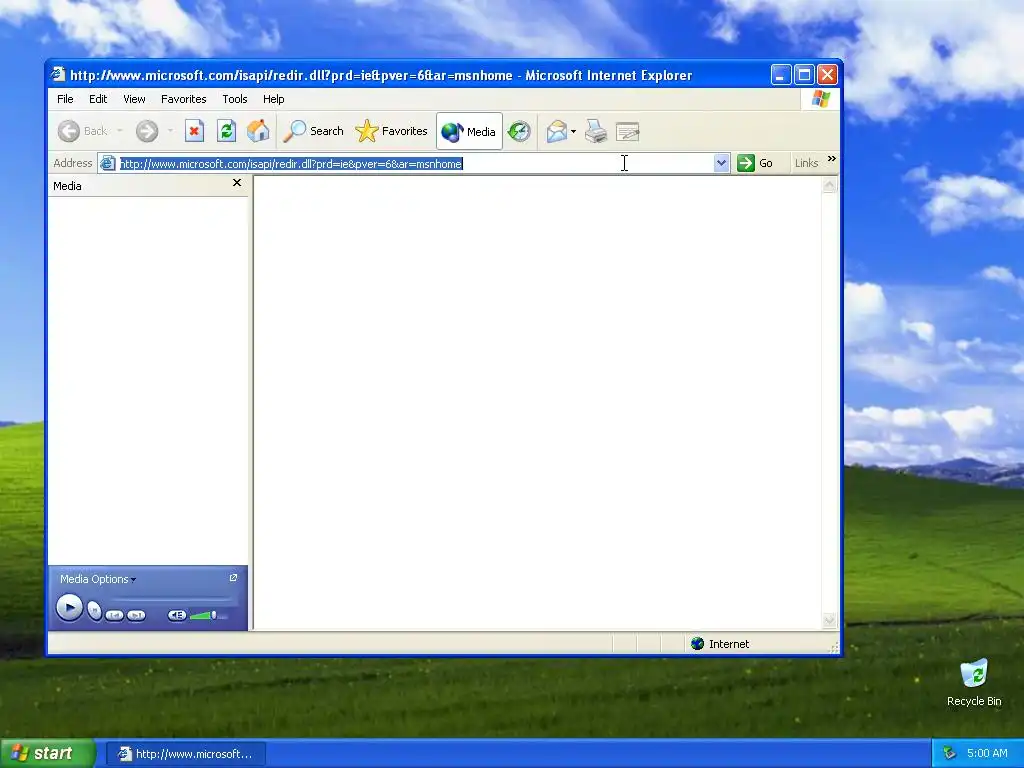Open the Help menu

tap(274, 99)
